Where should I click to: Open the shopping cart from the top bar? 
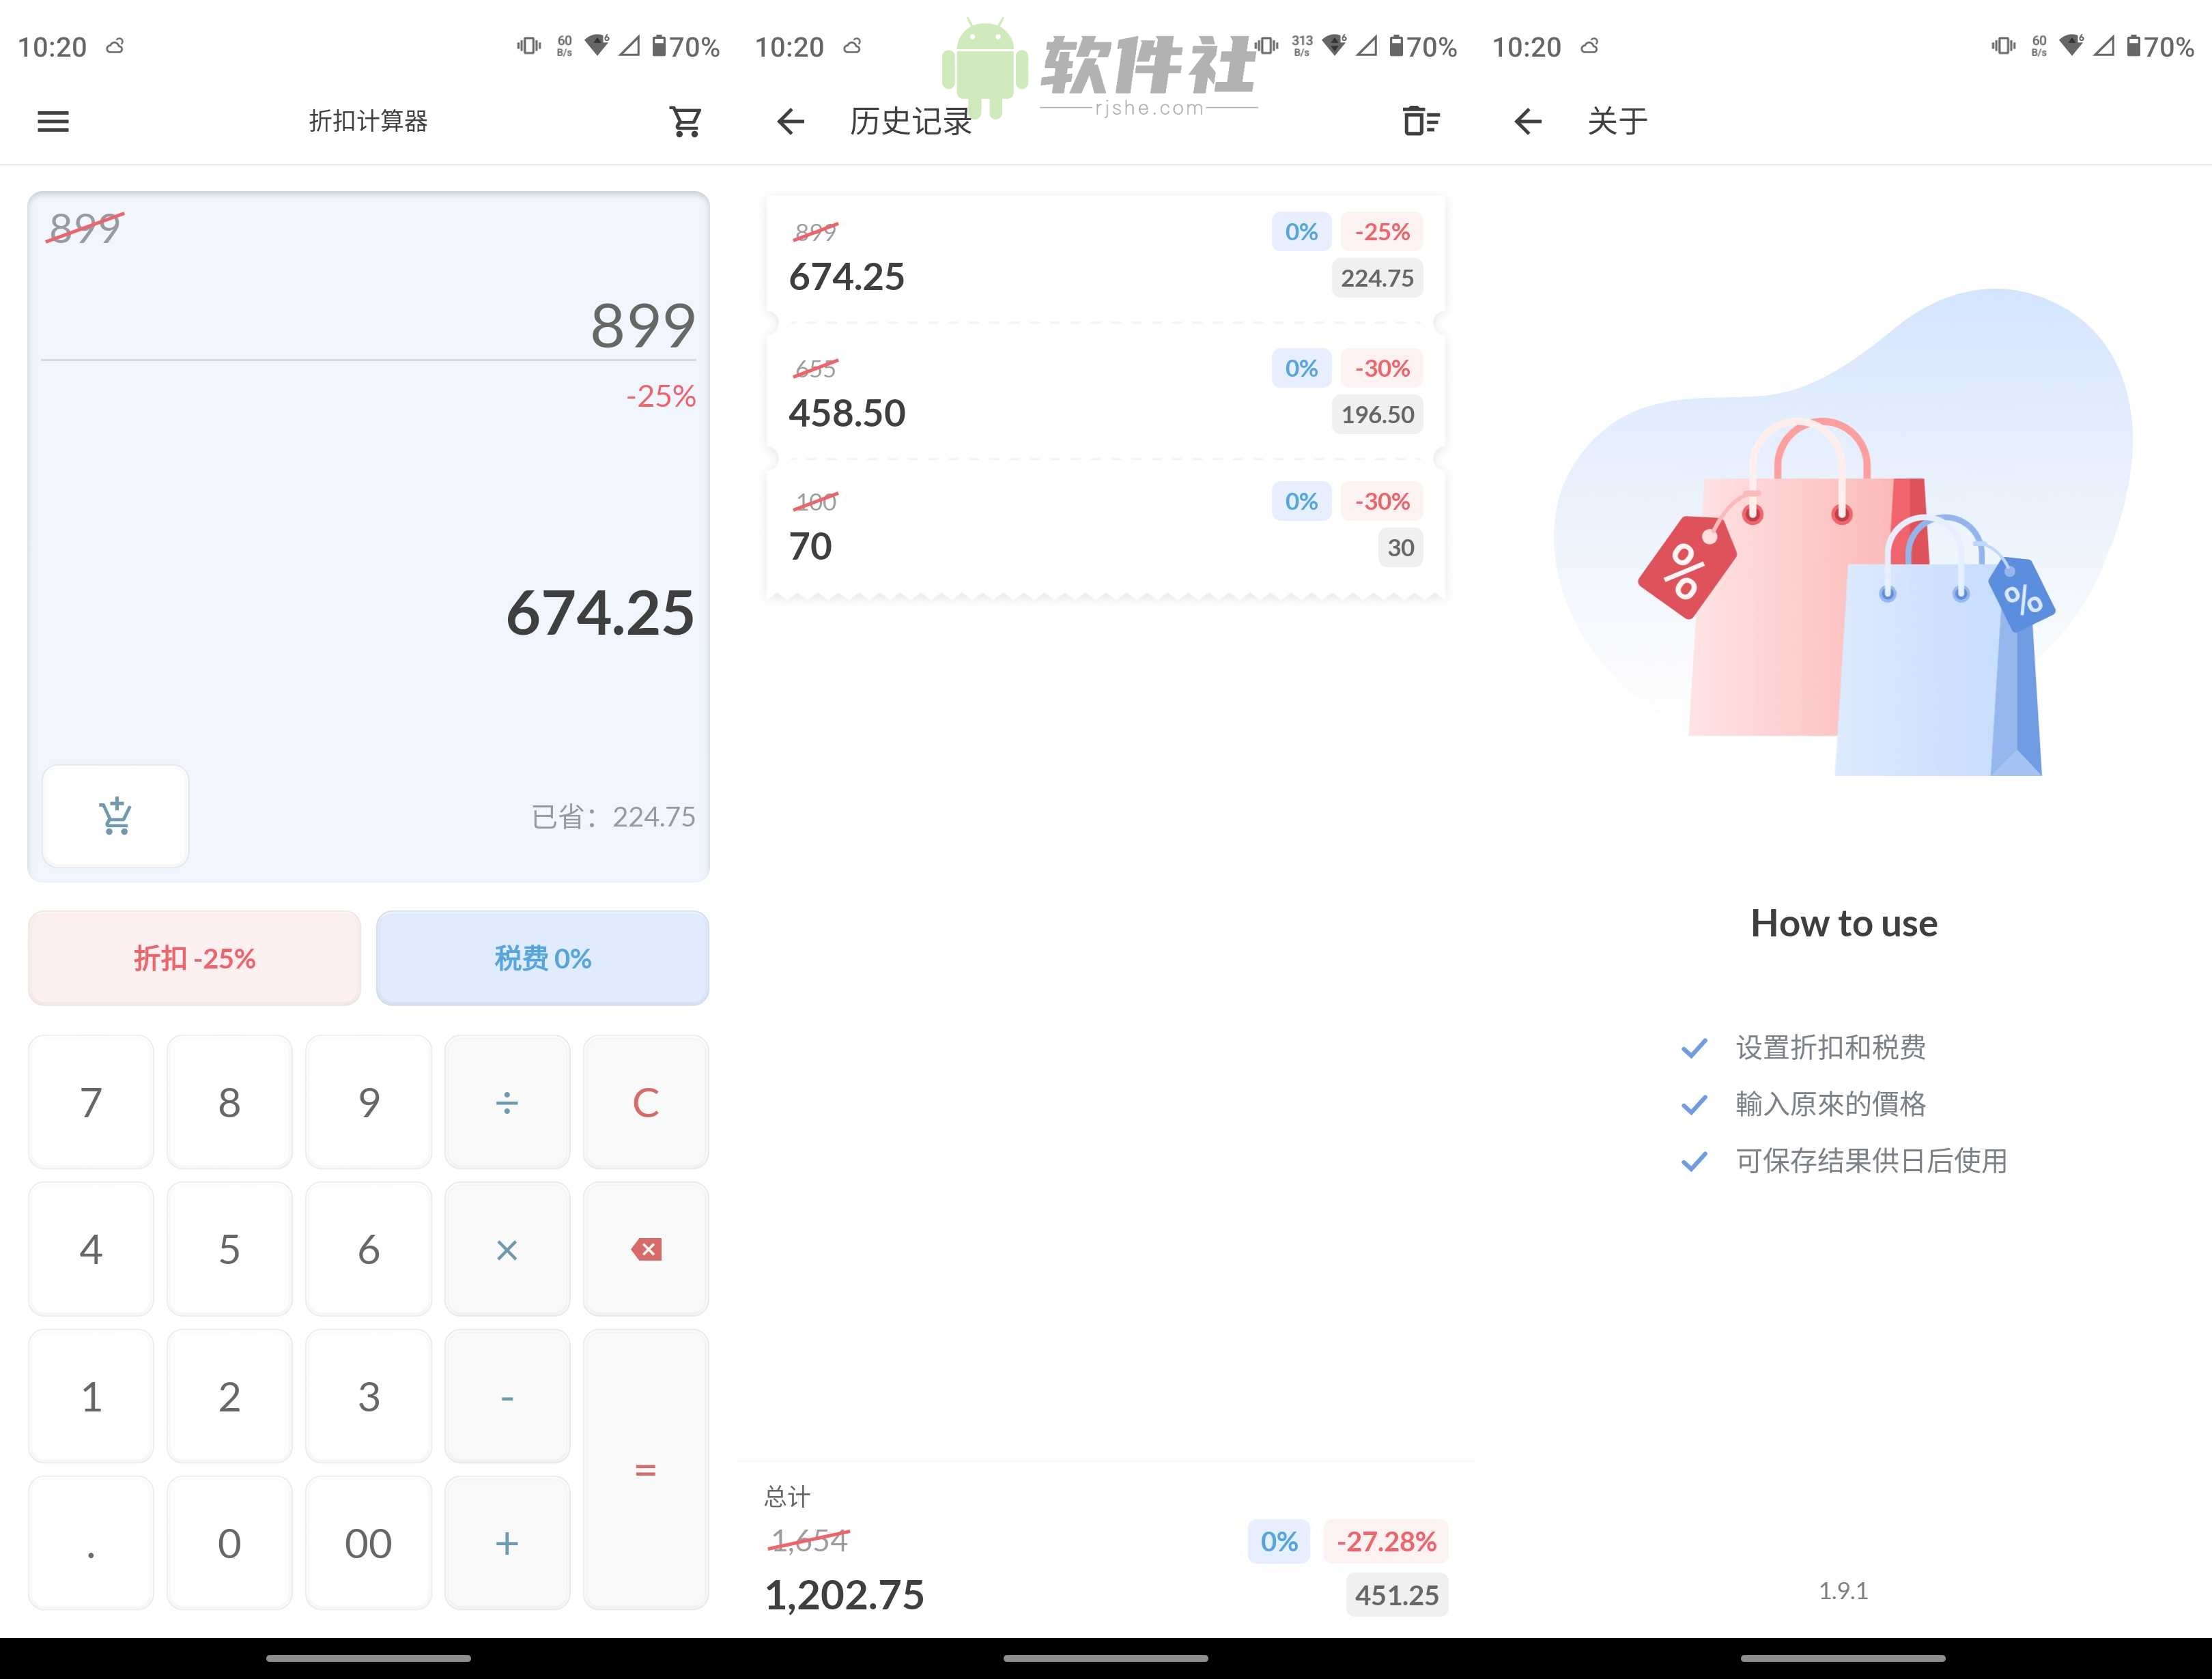685,121
